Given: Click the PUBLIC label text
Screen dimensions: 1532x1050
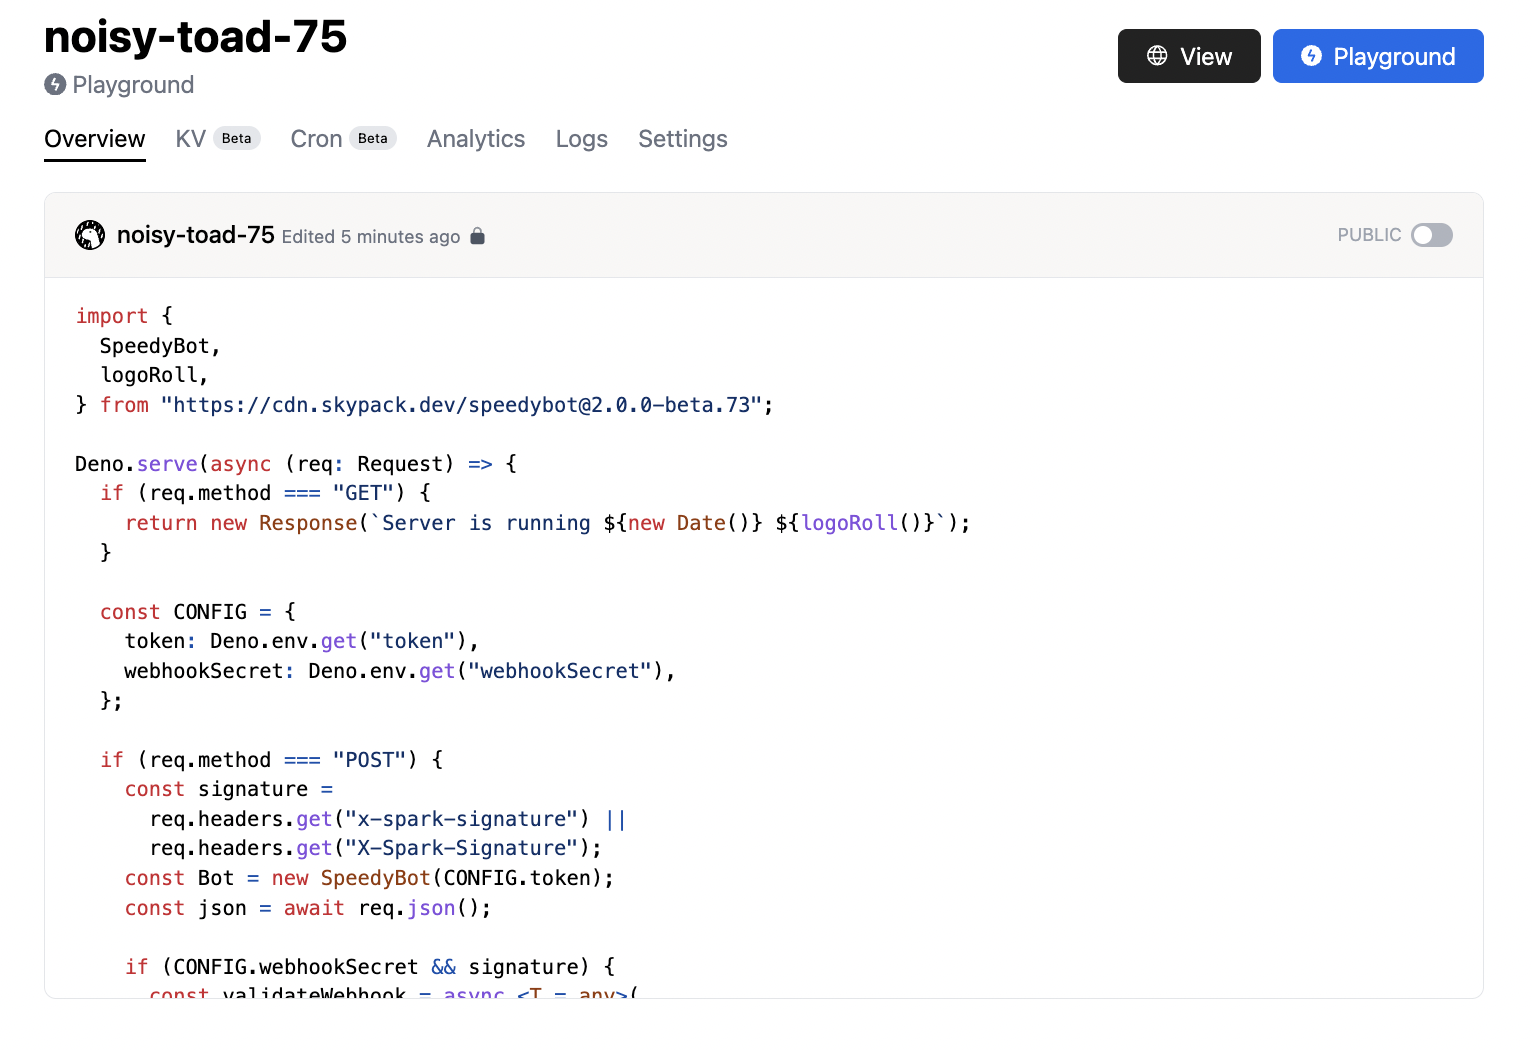Looking at the screenshot, I should (1369, 235).
